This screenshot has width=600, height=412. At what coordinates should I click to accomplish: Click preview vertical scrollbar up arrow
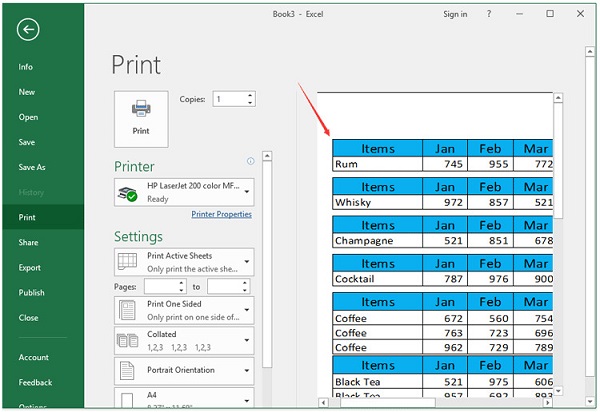click(558, 98)
